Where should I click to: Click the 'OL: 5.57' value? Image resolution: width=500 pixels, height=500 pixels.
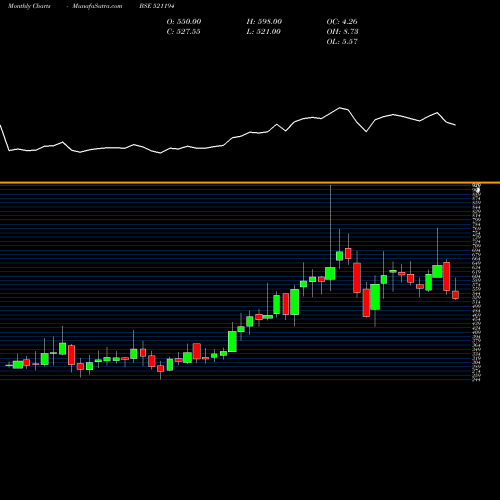342,41
